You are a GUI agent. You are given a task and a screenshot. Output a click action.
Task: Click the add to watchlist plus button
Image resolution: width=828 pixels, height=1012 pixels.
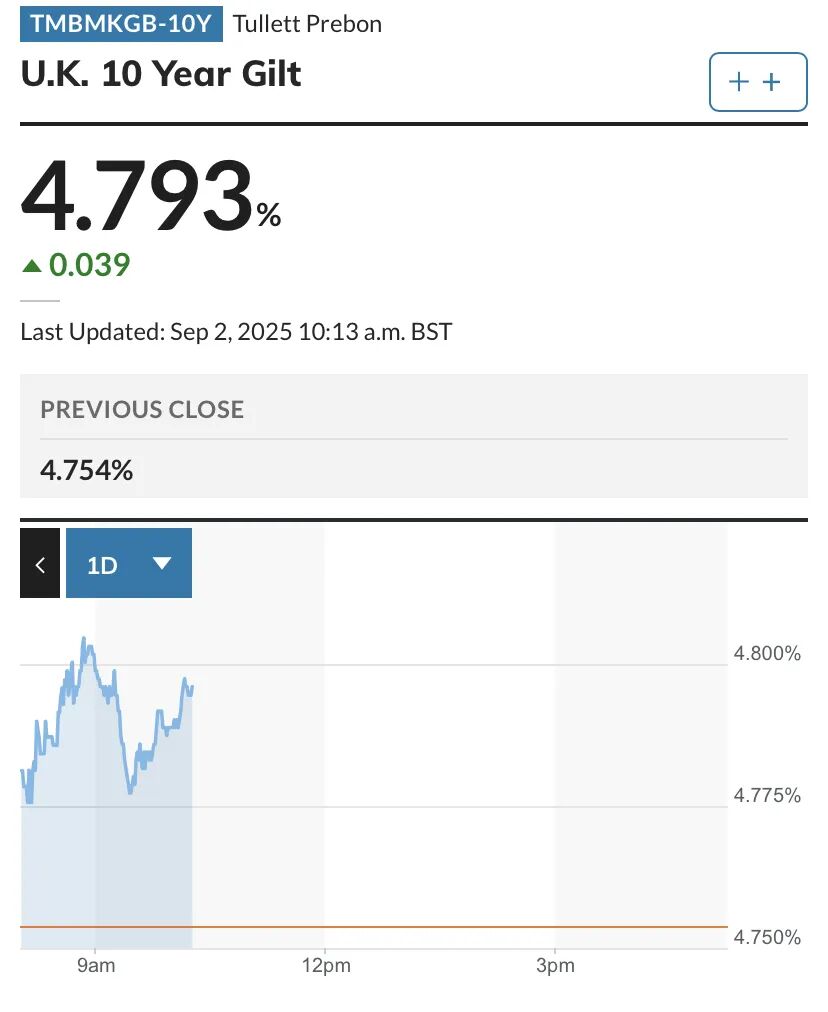tap(757, 82)
